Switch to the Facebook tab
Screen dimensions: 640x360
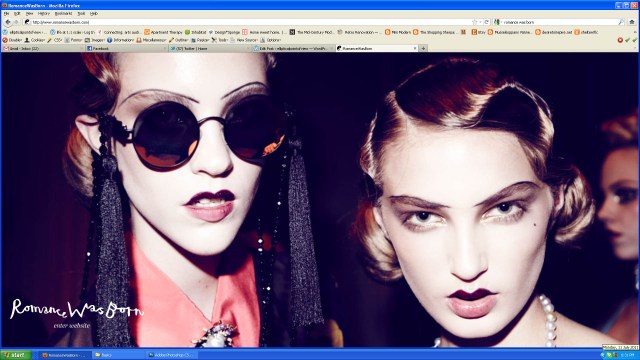tap(126, 48)
